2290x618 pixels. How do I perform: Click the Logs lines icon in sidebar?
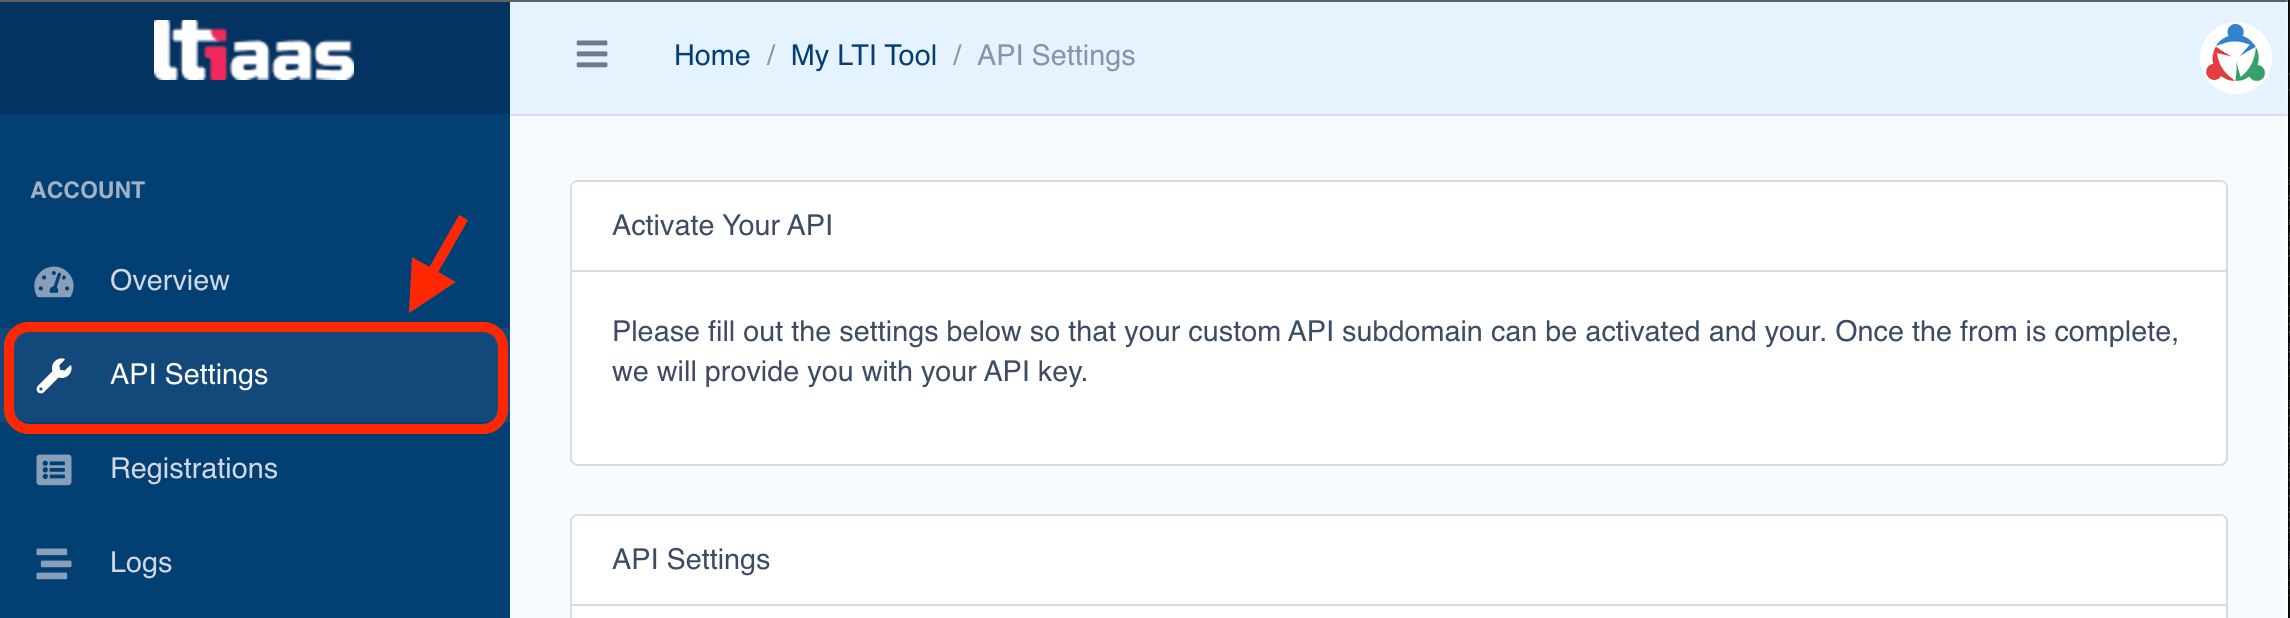[x=53, y=562]
